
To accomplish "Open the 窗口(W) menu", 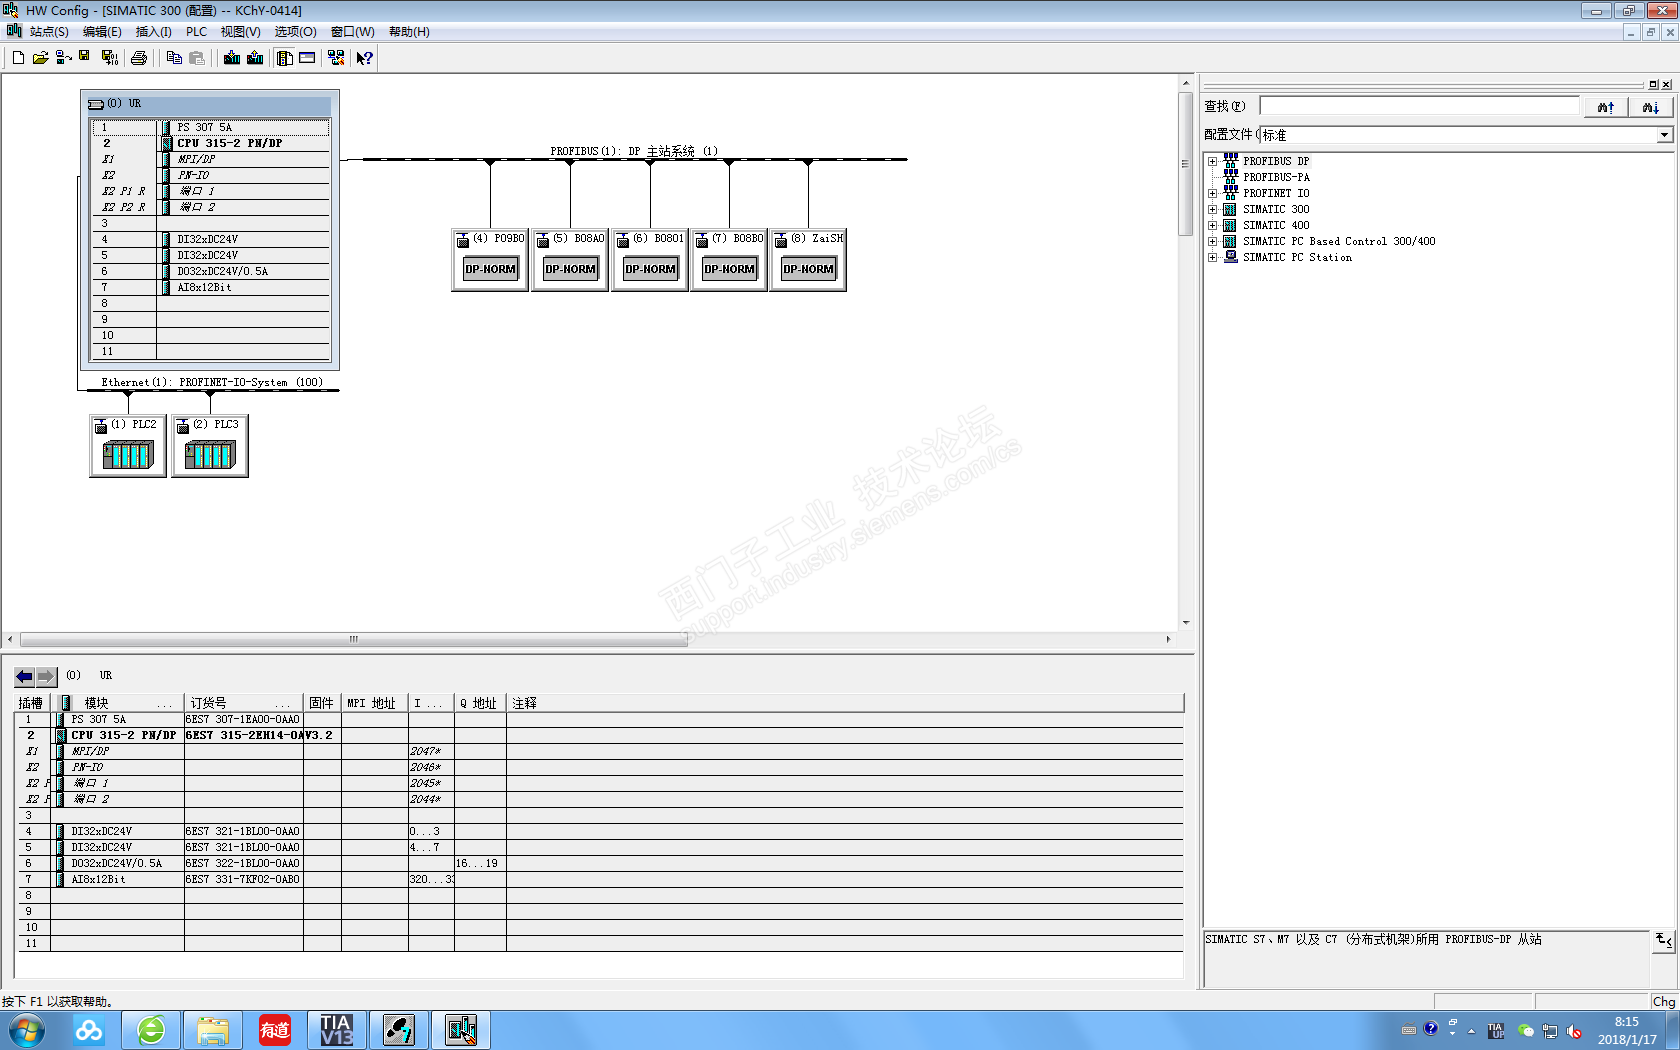I will tap(353, 32).
